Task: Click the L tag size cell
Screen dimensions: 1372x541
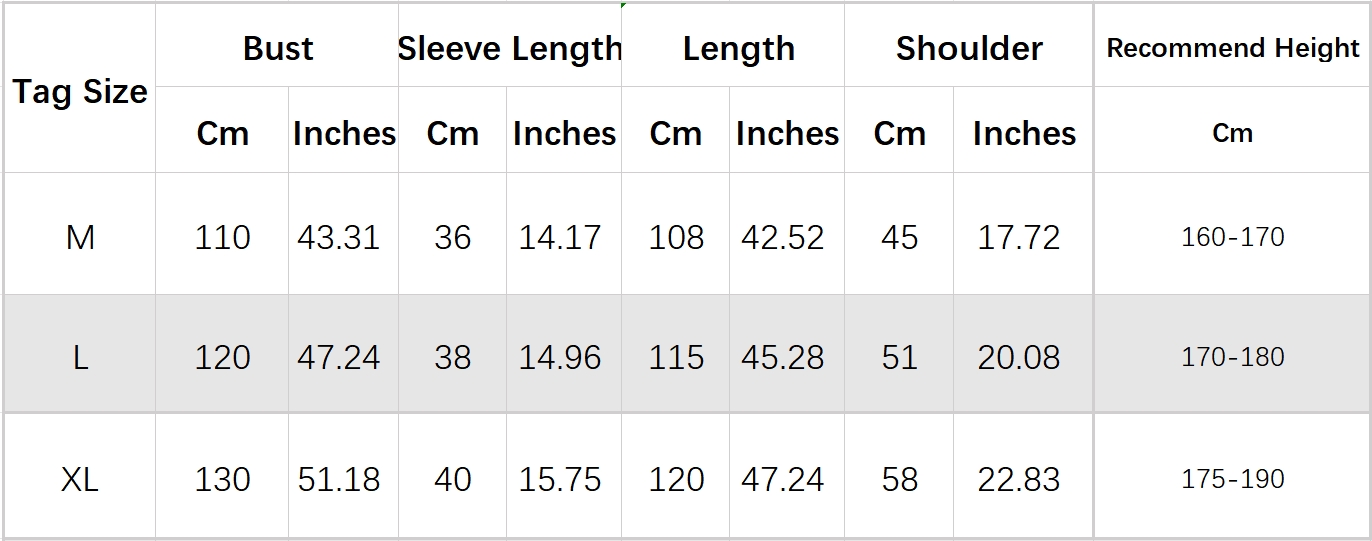Action: [x=80, y=358]
